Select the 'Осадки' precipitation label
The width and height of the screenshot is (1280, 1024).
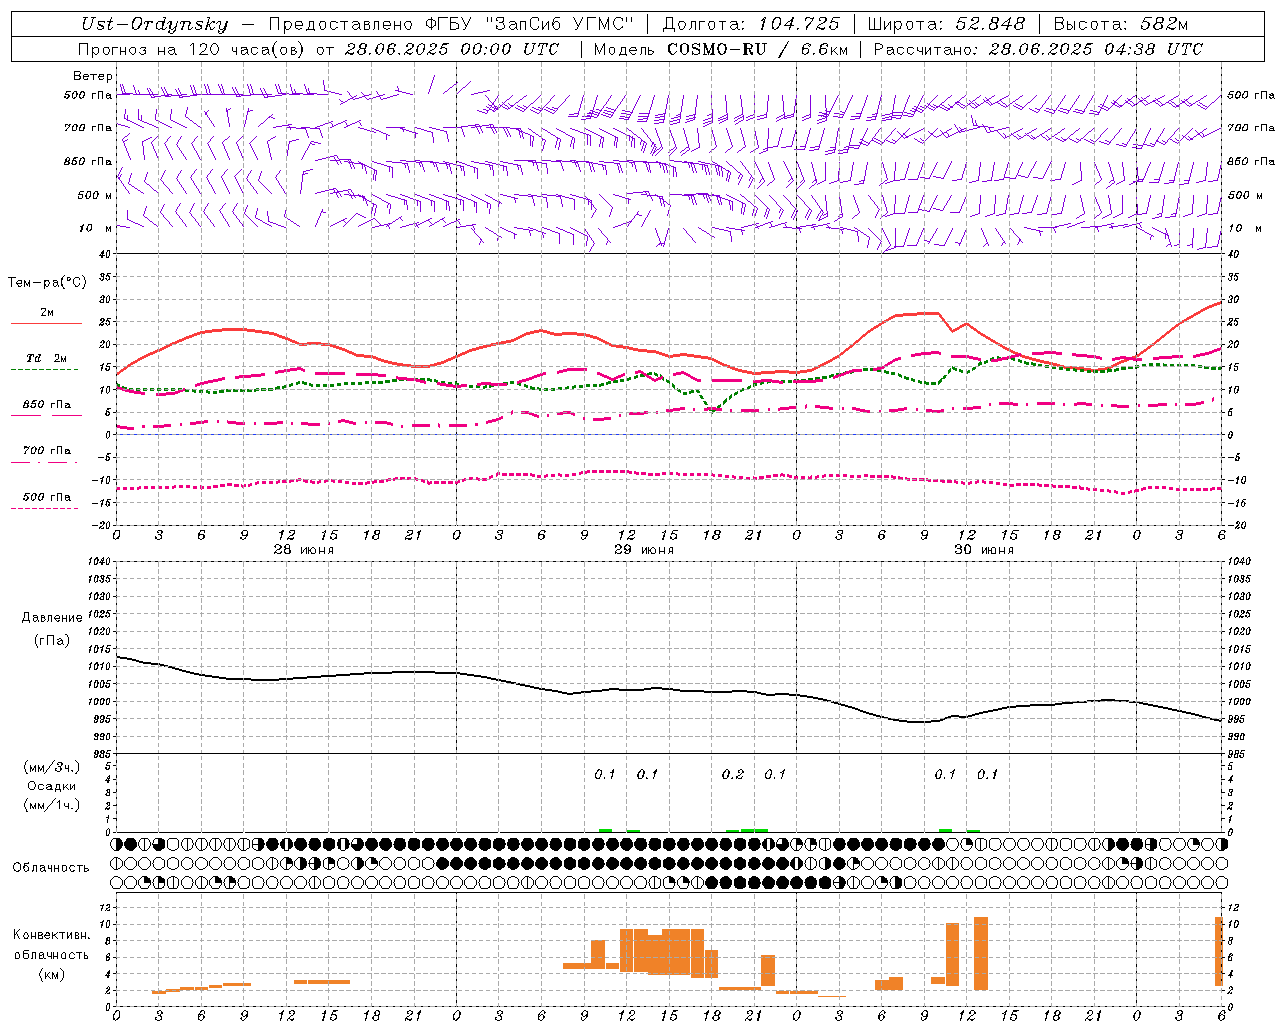pos(52,786)
